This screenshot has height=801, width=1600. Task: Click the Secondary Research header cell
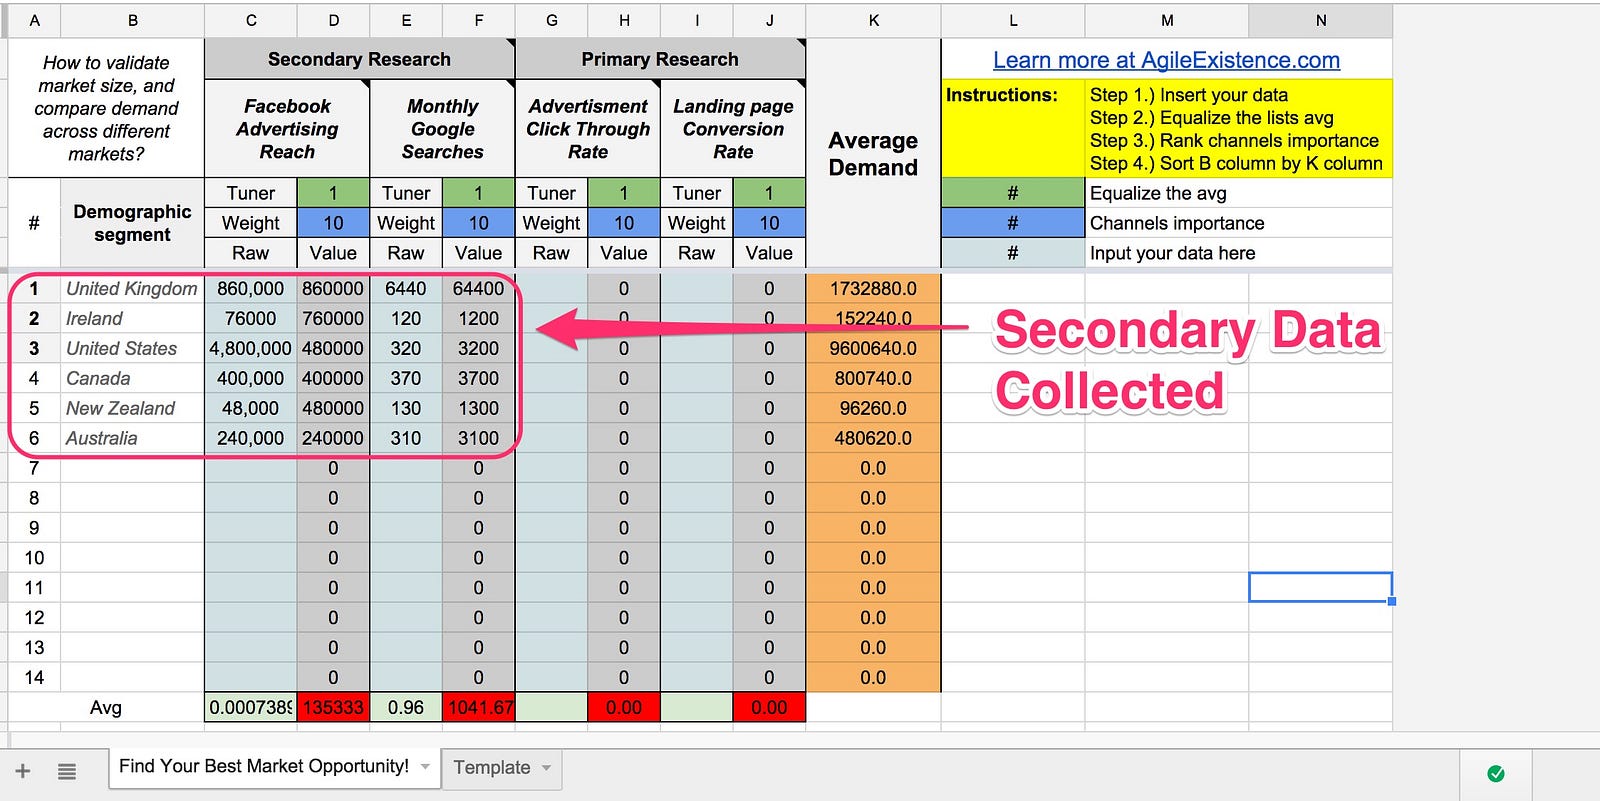(360, 59)
